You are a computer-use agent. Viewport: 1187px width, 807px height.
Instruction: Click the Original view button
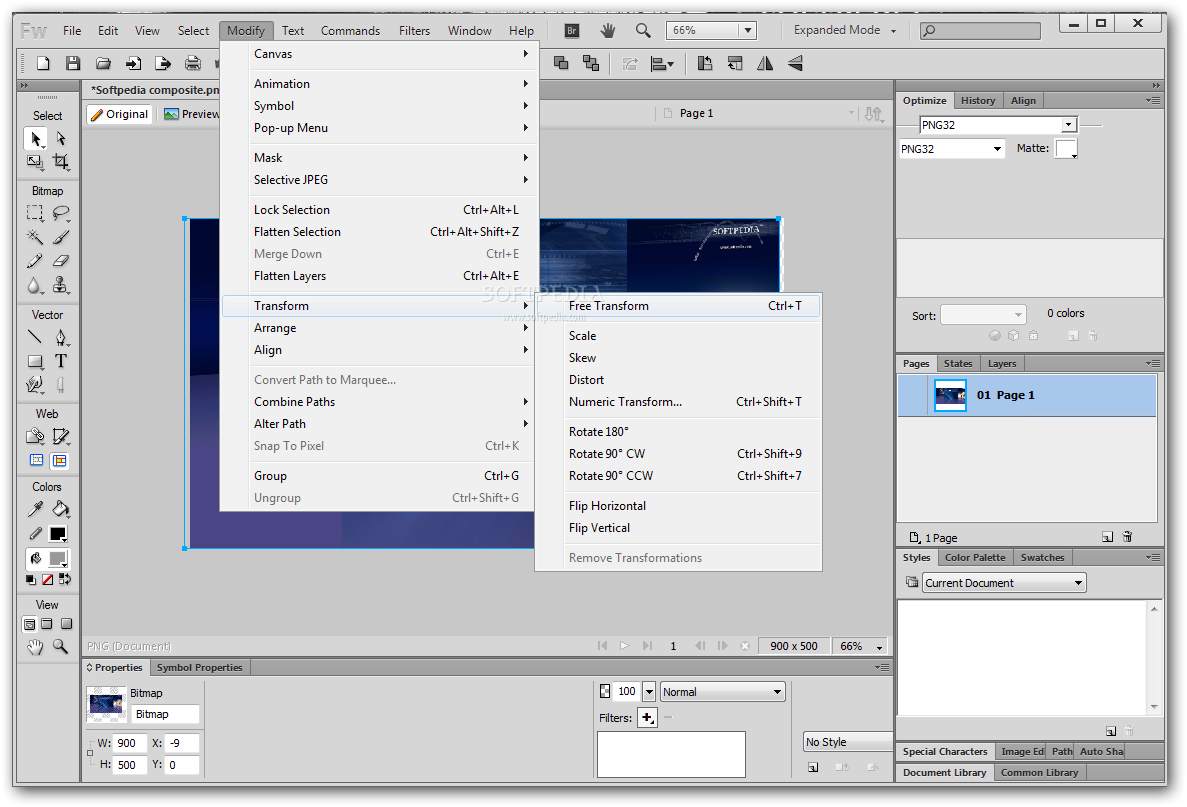pyautogui.click(x=120, y=114)
